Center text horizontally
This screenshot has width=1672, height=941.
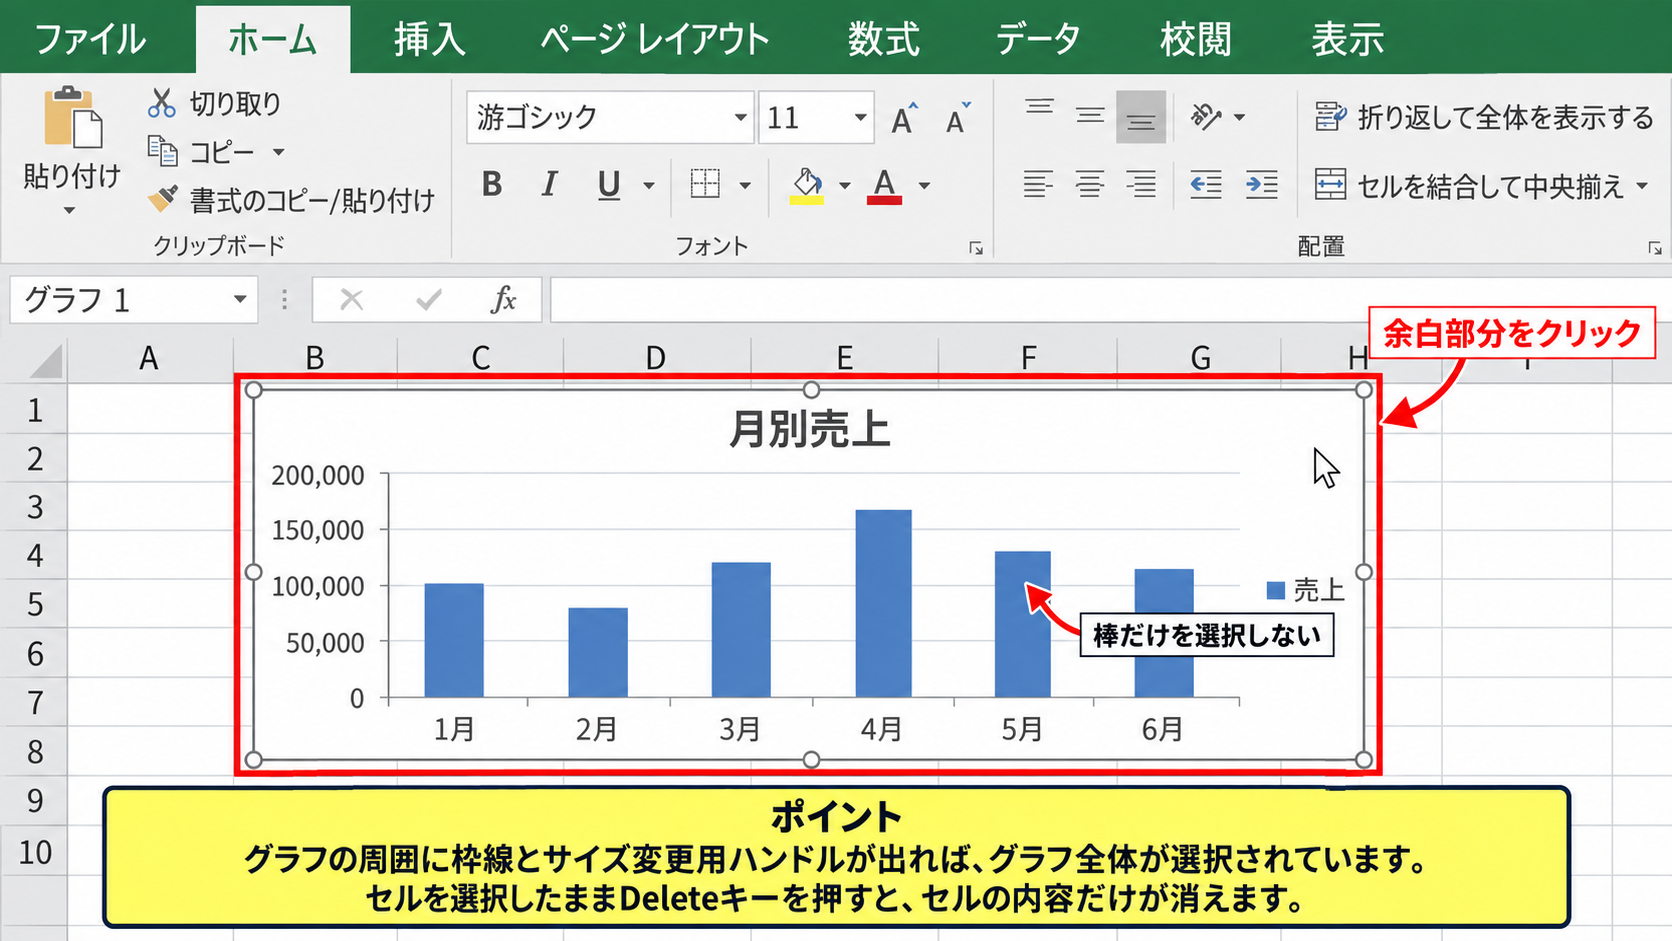[x=1090, y=184]
